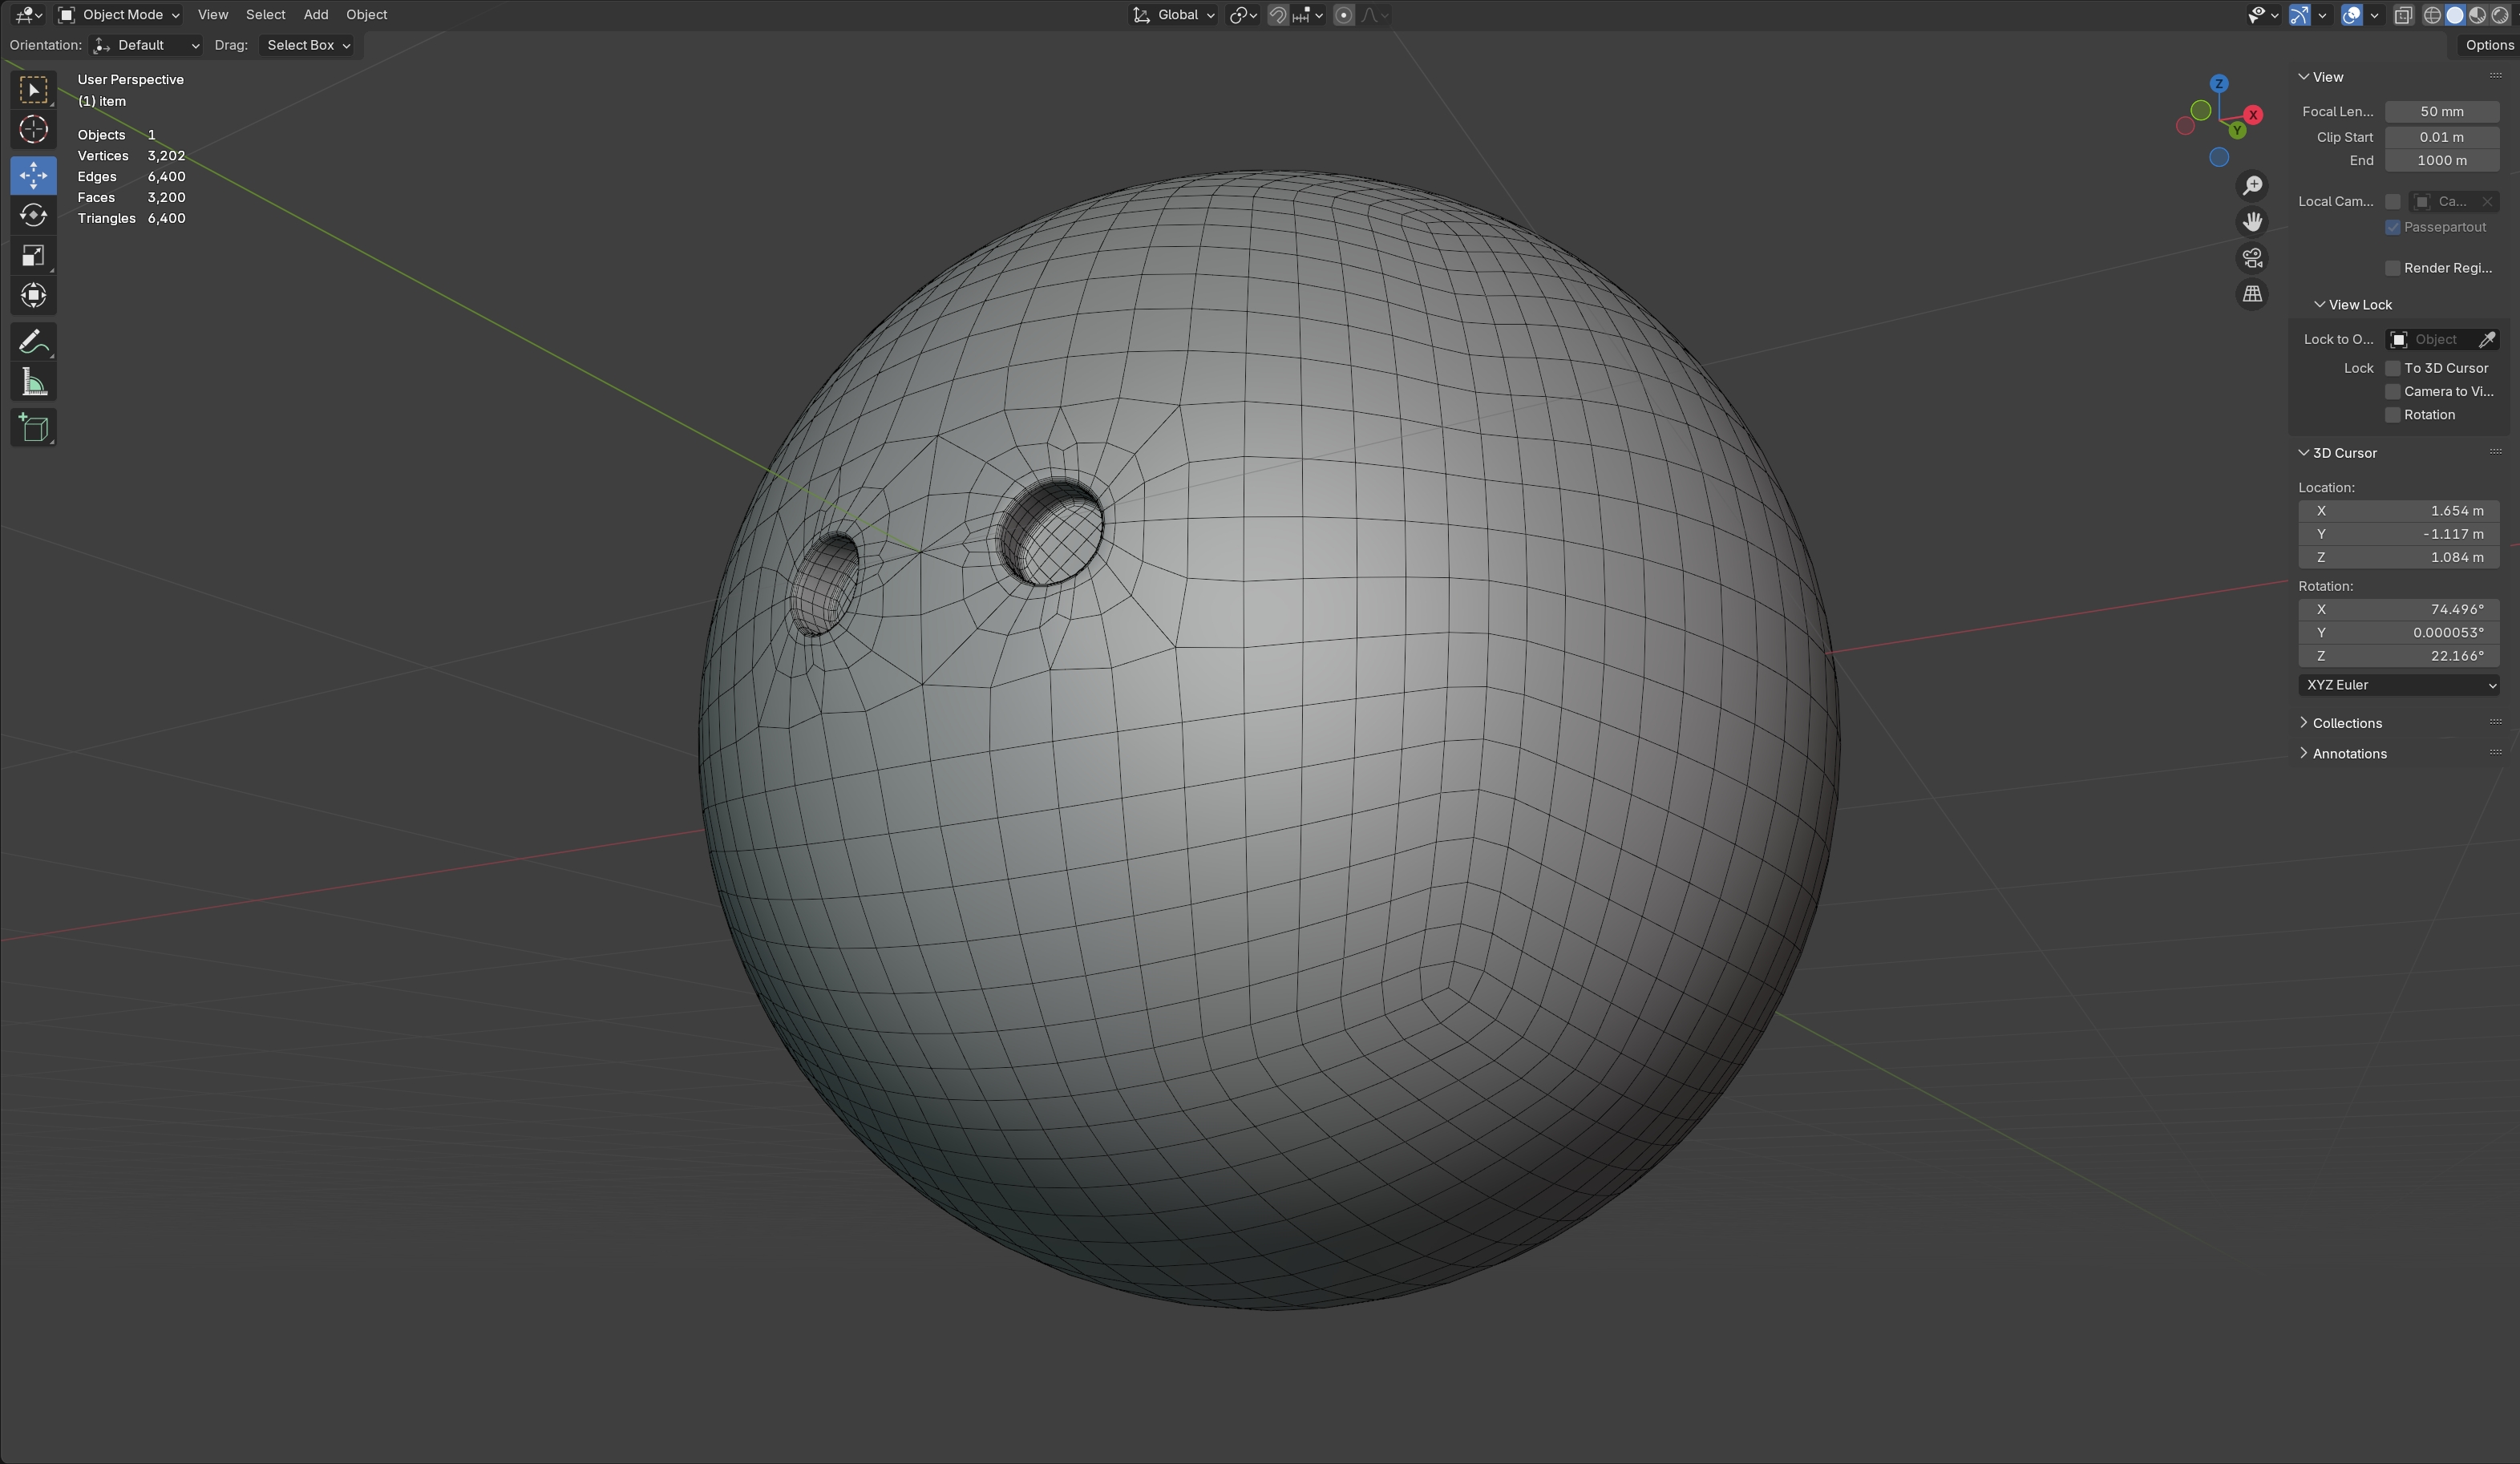Image resolution: width=2520 pixels, height=1464 pixels.
Task: Toggle camera view icon in viewport
Action: pos(2252,258)
